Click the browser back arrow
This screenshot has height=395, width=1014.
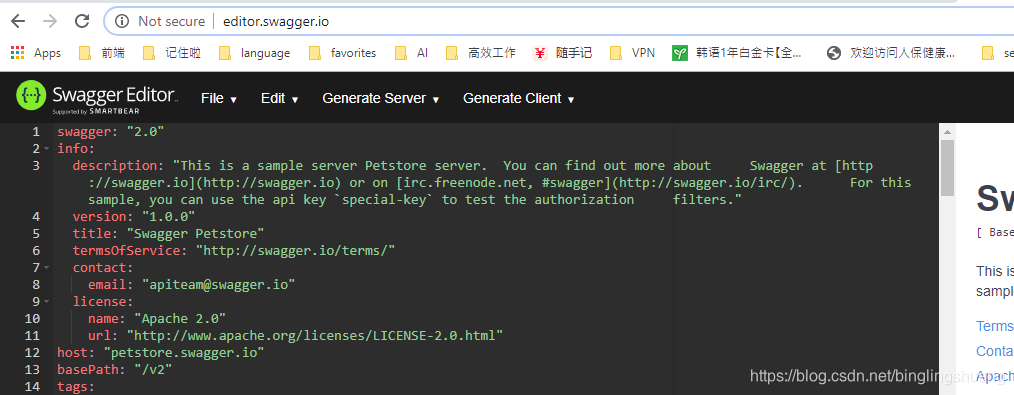click(x=17, y=21)
